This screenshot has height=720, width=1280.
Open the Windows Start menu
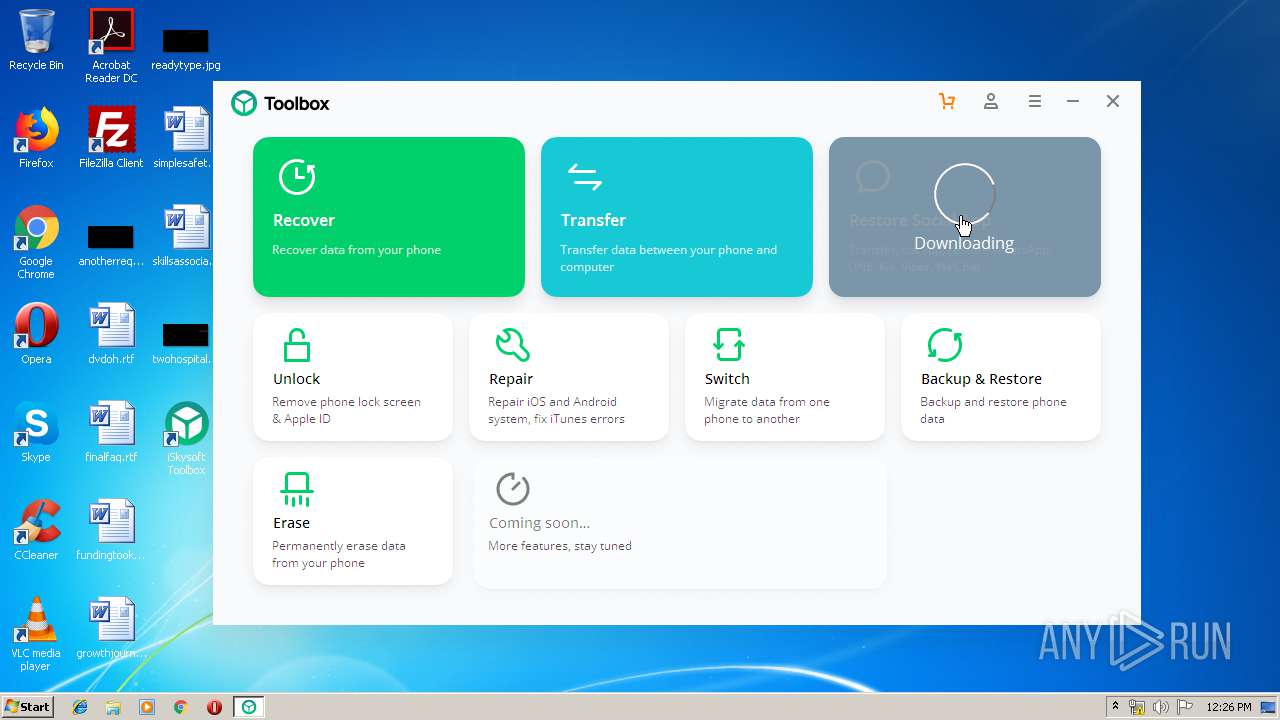coord(28,706)
